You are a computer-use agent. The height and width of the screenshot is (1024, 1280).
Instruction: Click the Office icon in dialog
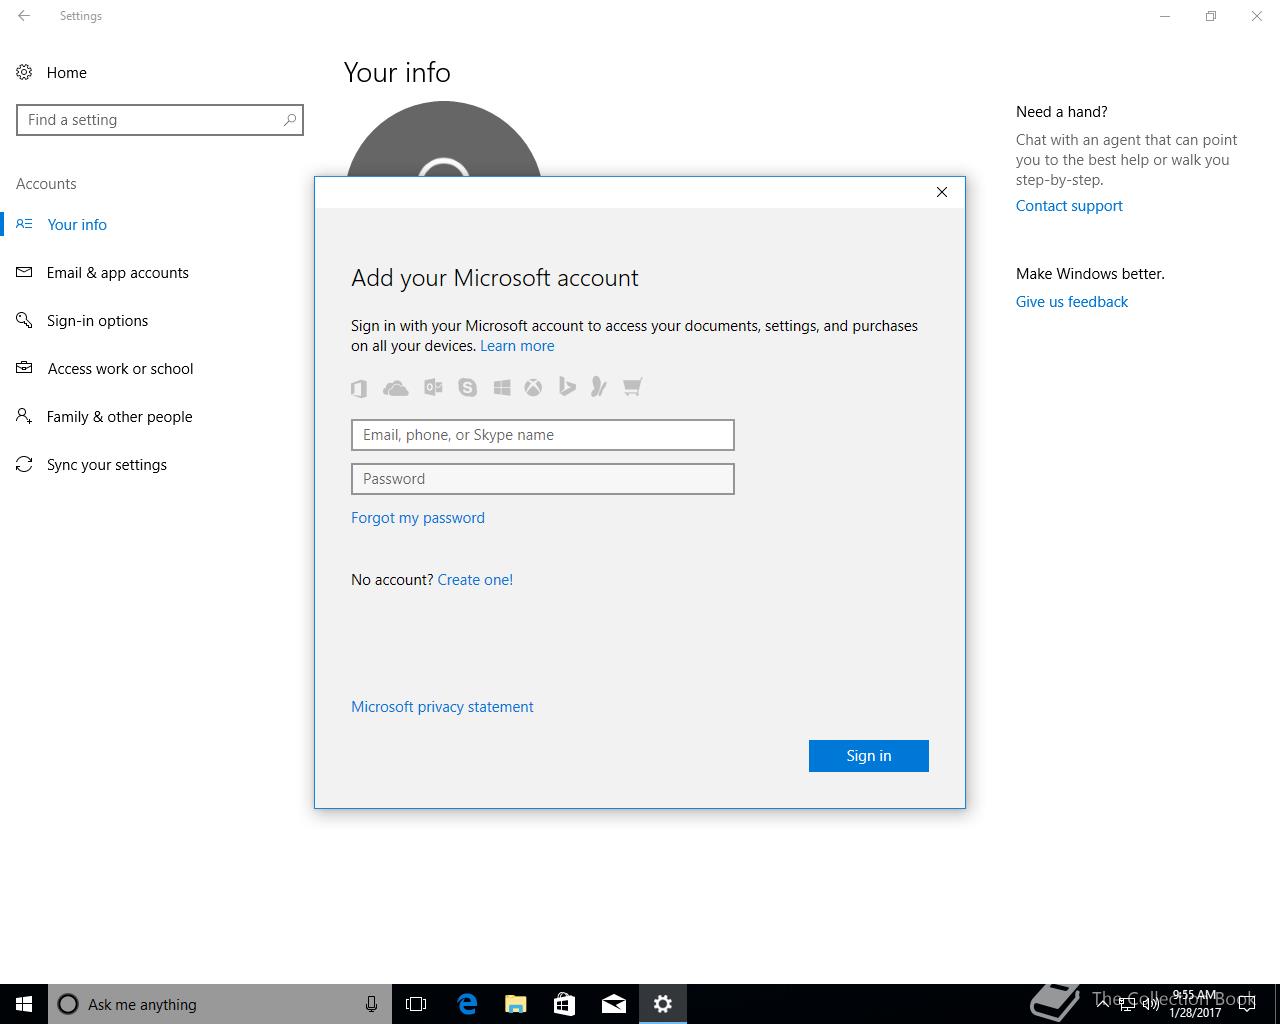[x=359, y=388]
